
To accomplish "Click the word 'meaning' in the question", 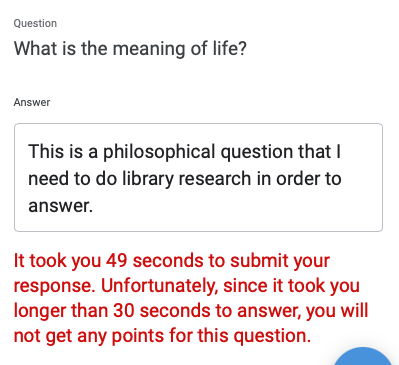I will [149, 49].
